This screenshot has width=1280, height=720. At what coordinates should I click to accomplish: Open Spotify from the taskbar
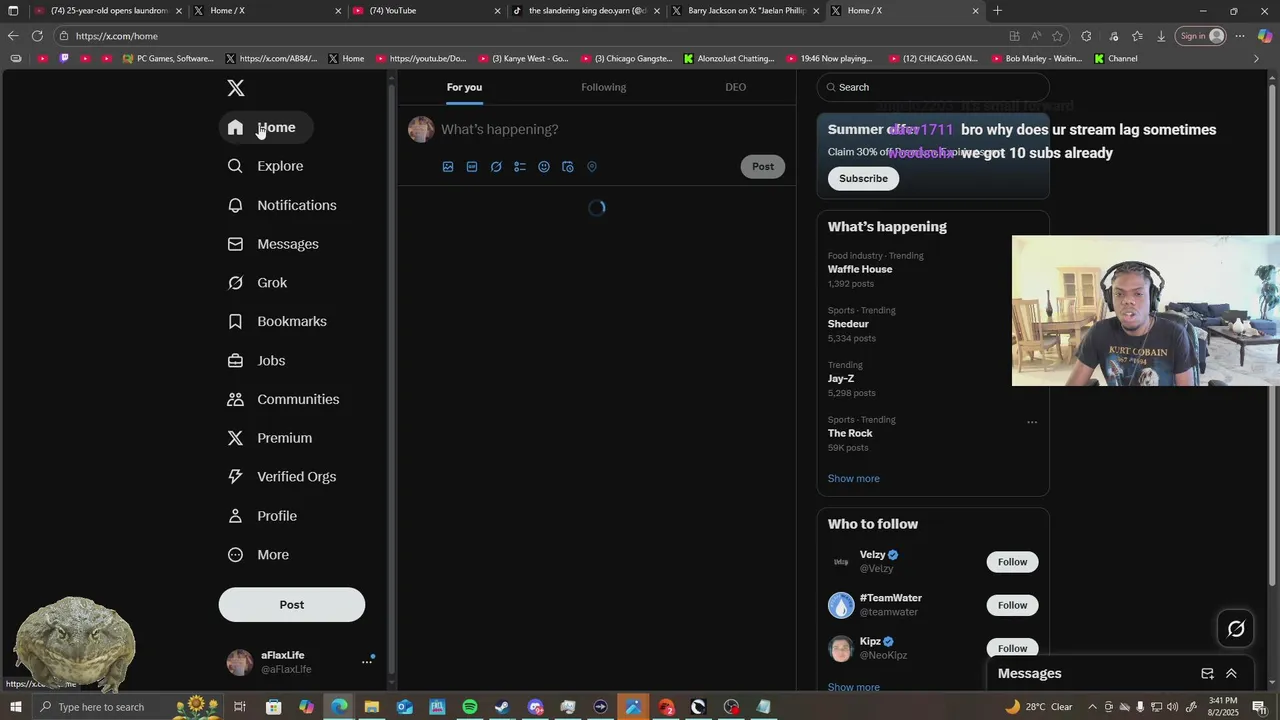coord(470,707)
